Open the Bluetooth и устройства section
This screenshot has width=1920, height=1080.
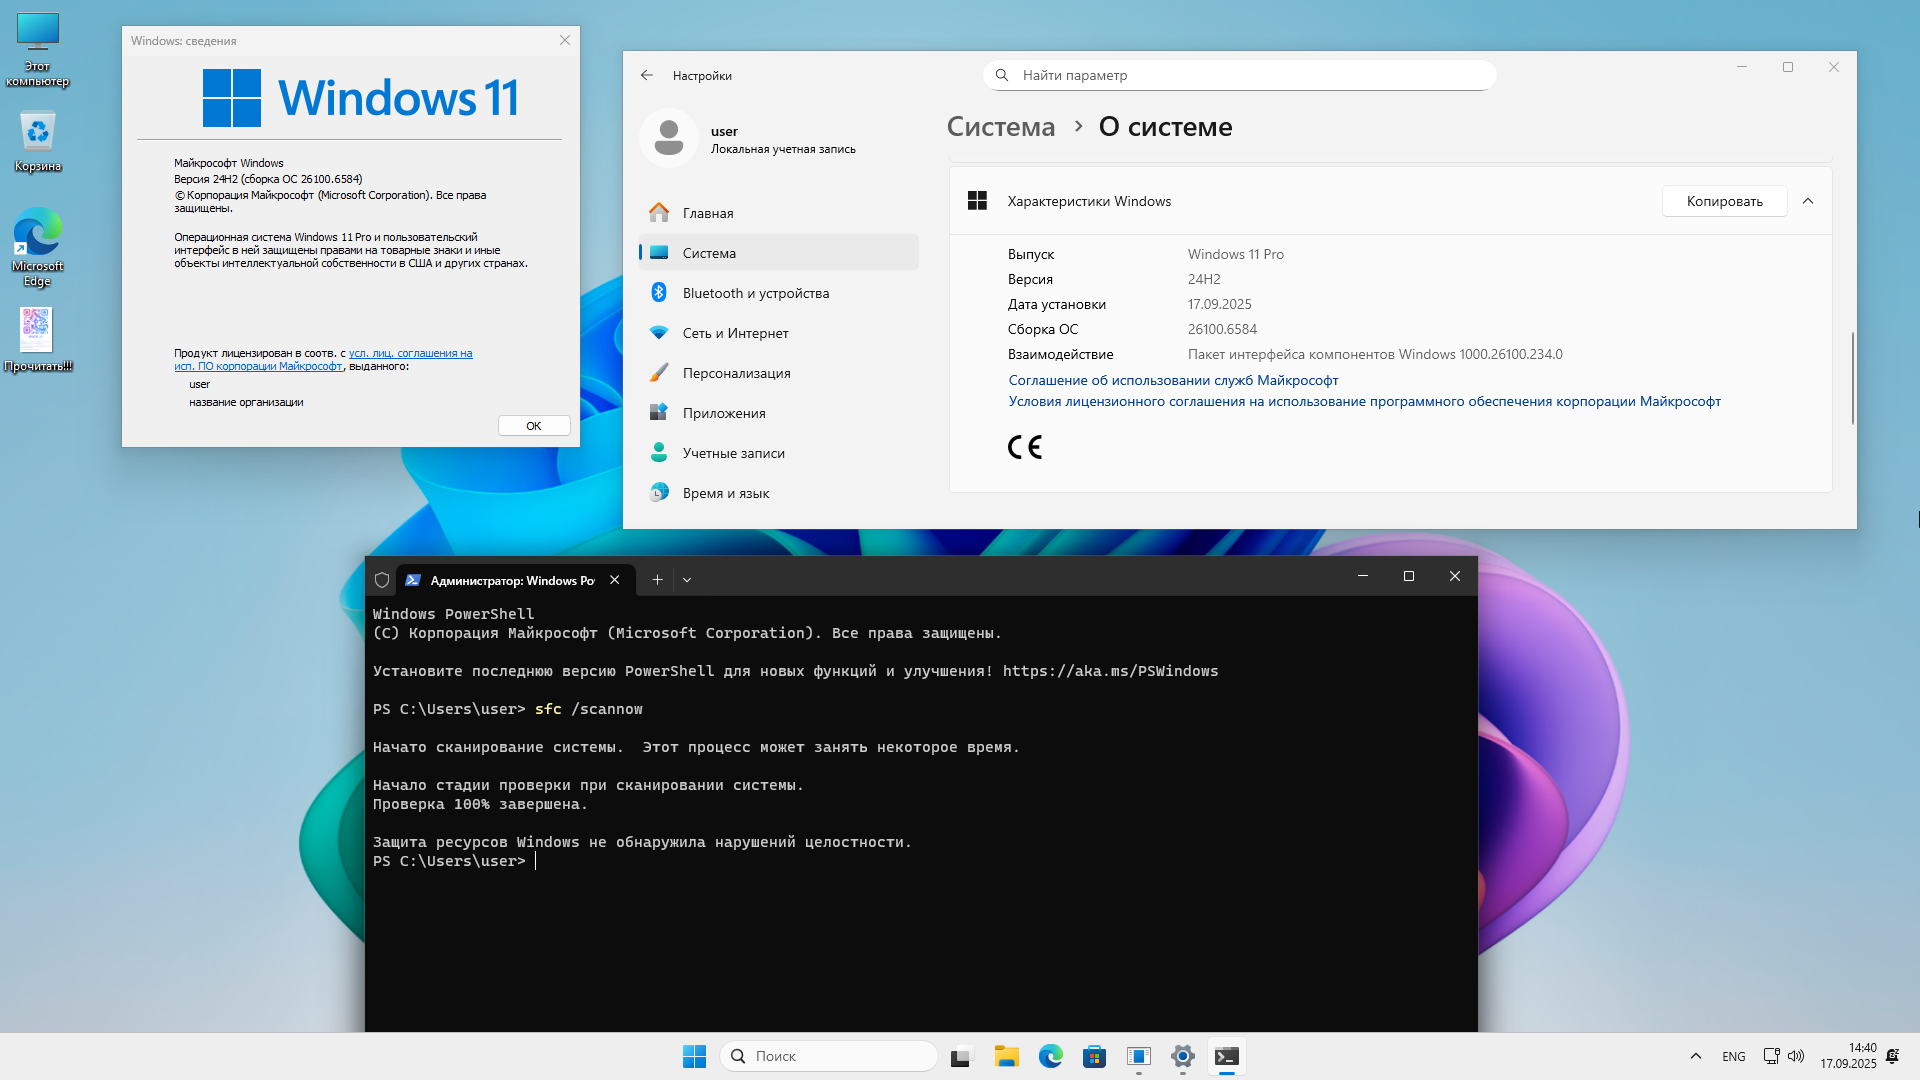click(755, 293)
